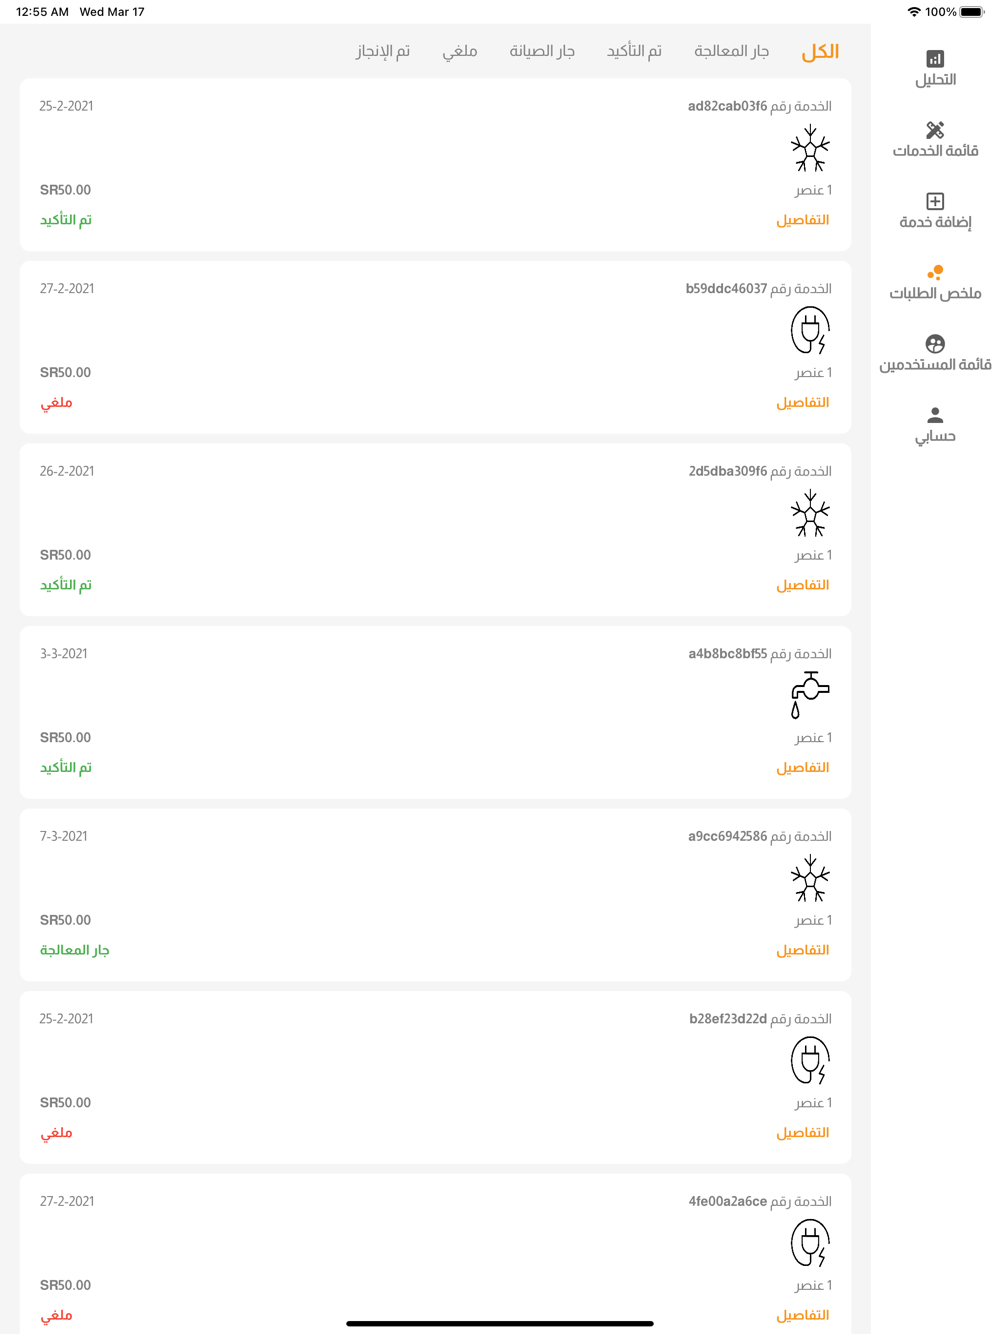1000x1334 pixels.
Task: Switch to تم الإنجاز tab
Action: 383,51
